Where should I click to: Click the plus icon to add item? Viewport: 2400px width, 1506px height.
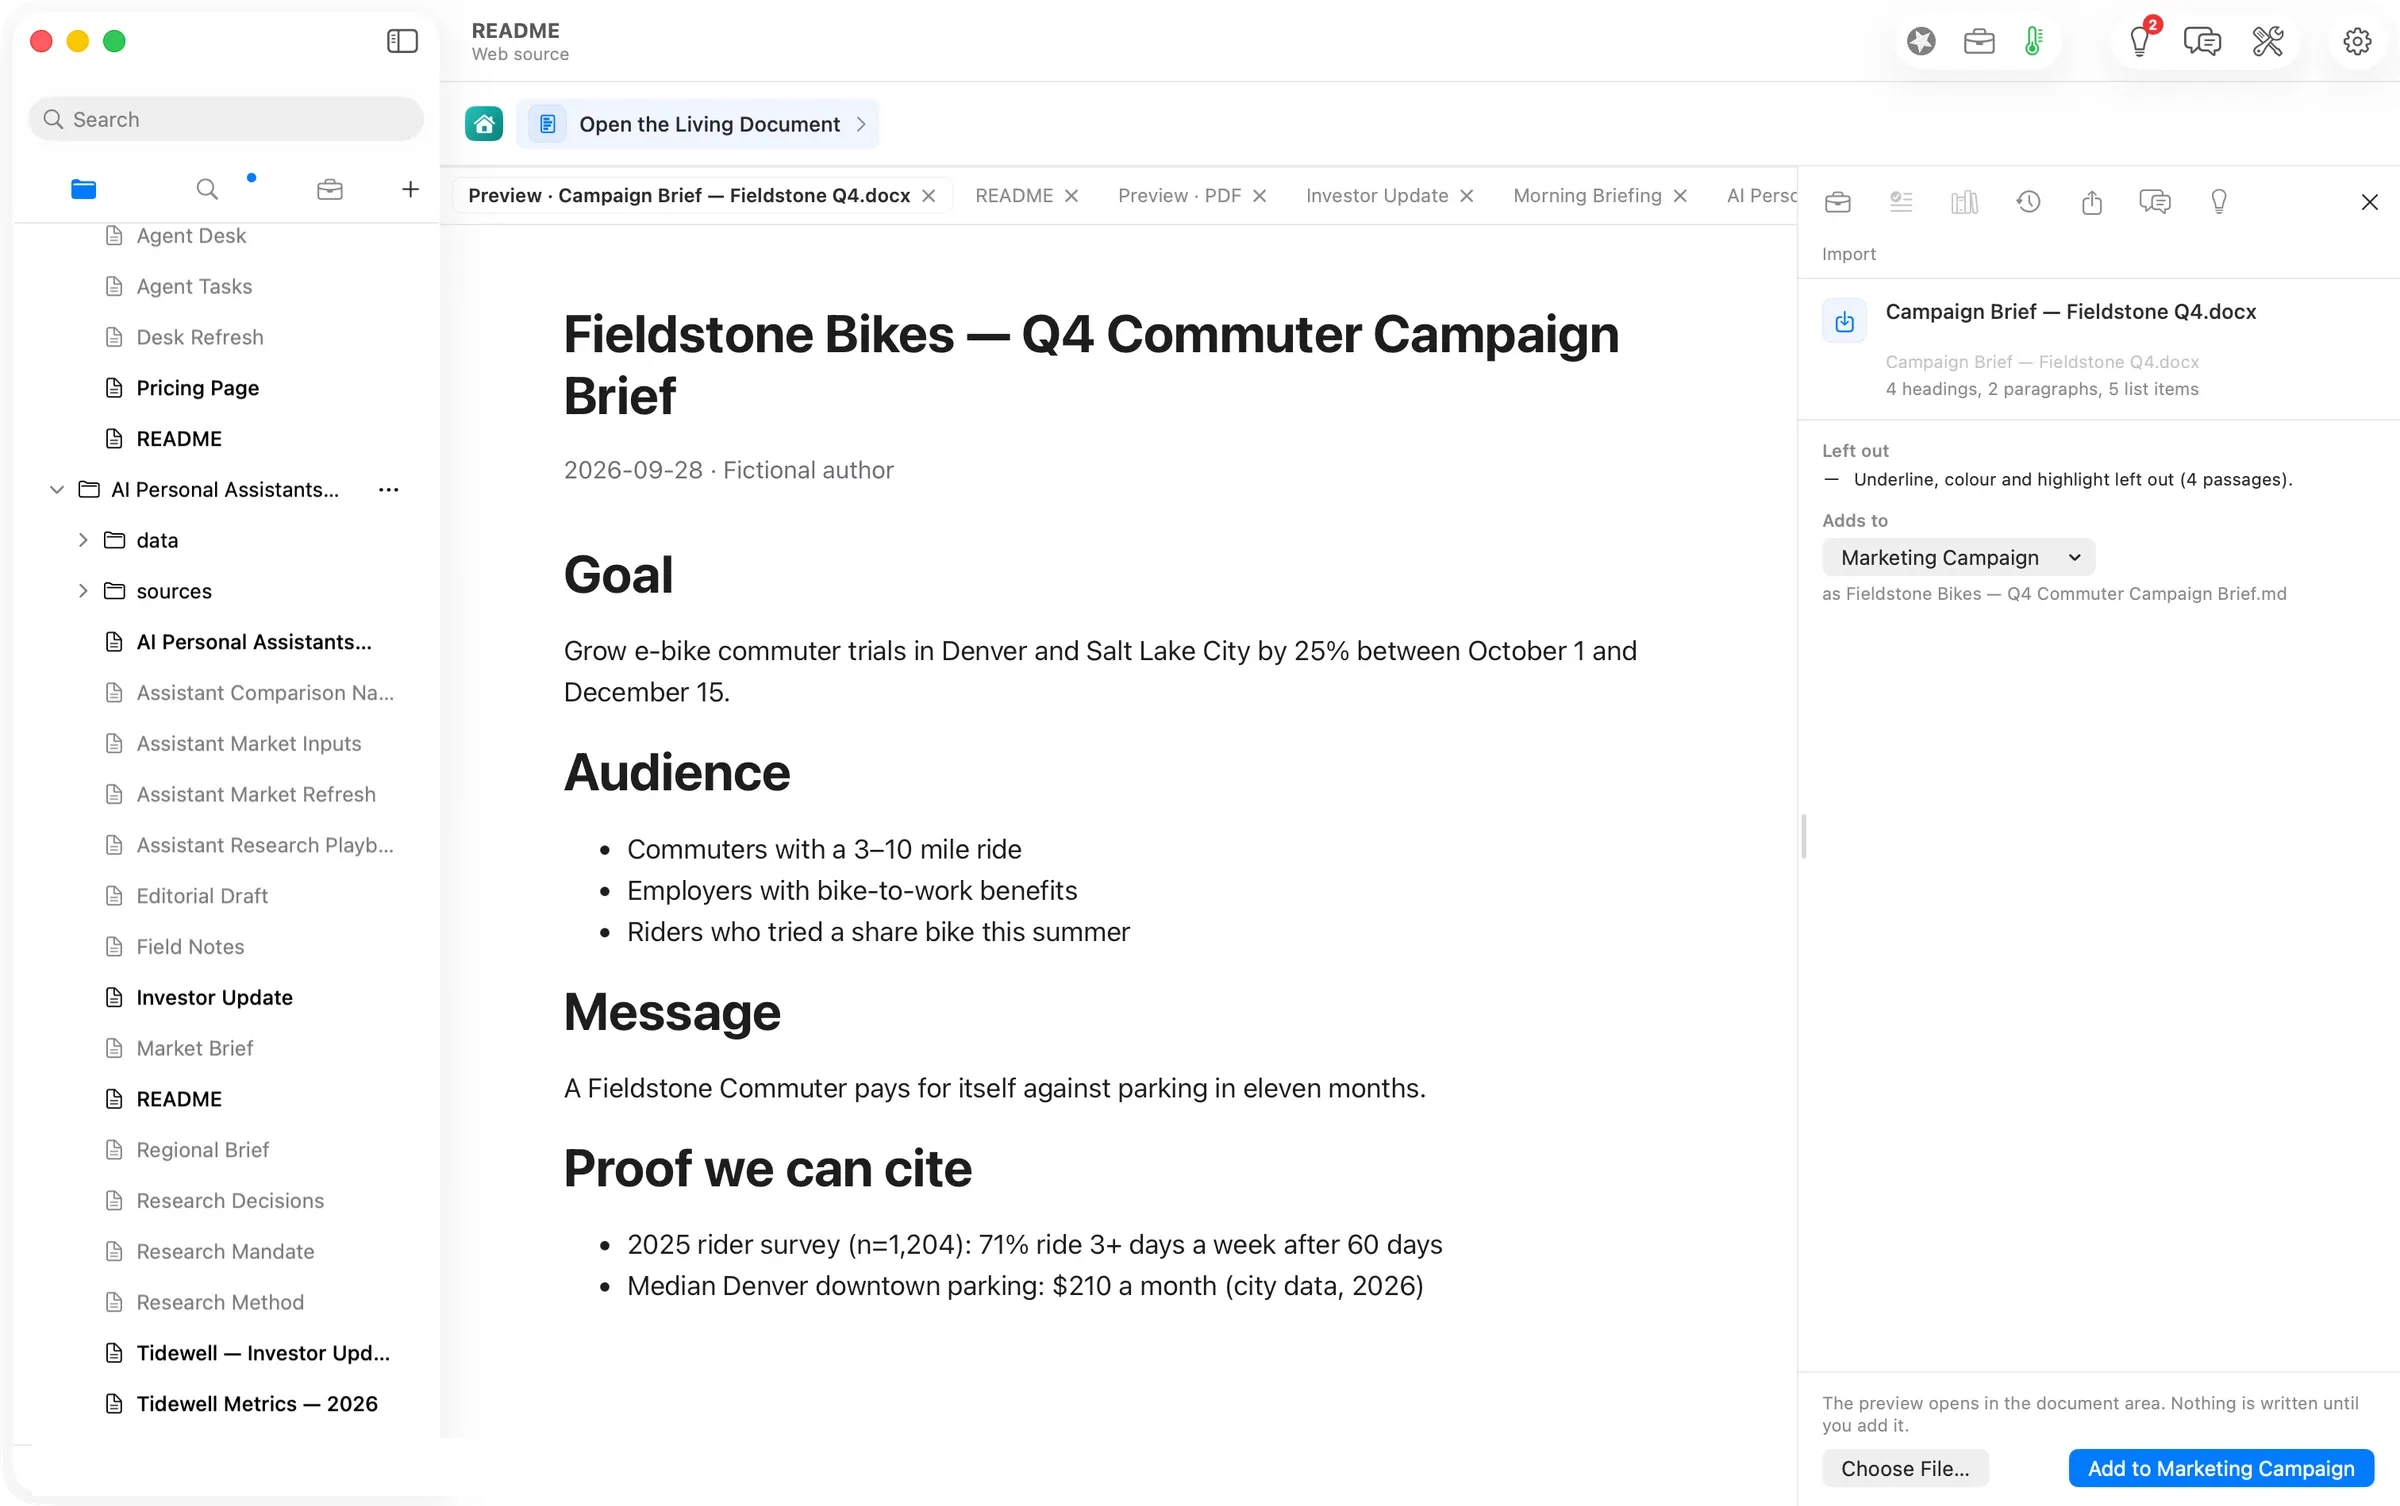(x=410, y=189)
